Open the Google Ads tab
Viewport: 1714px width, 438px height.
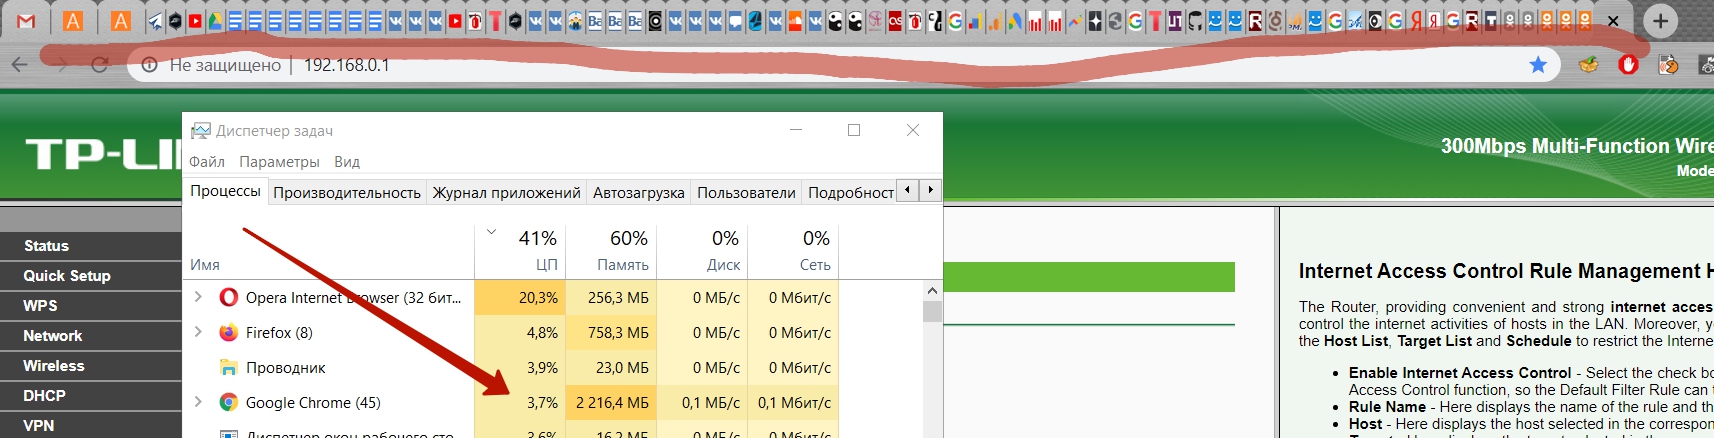(x=1014, y=21)
